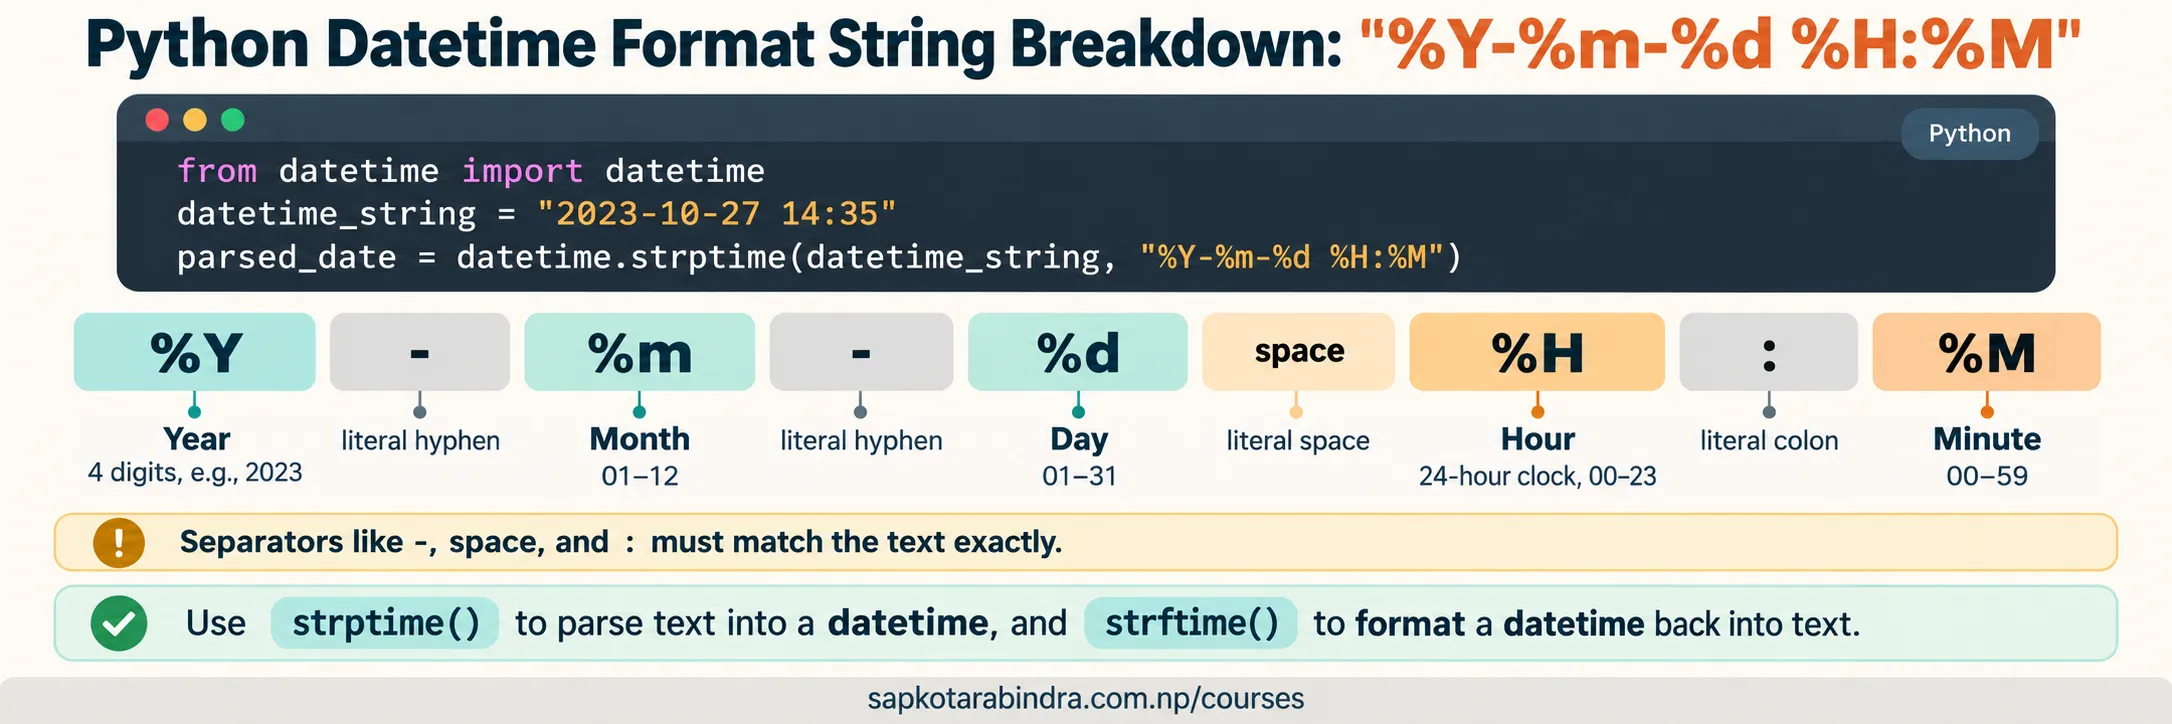Select the %m month token box
The height and width of the screenshot is (724, 2172).
click(x=640, y=352)
